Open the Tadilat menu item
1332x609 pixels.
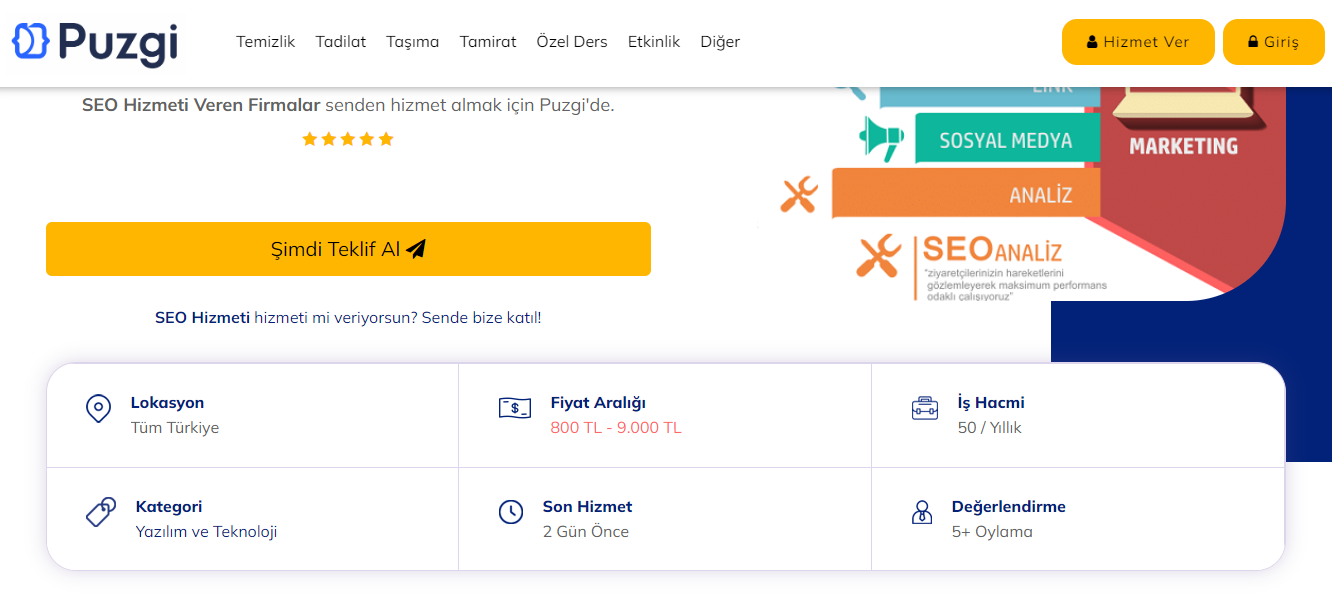(341, 42)
